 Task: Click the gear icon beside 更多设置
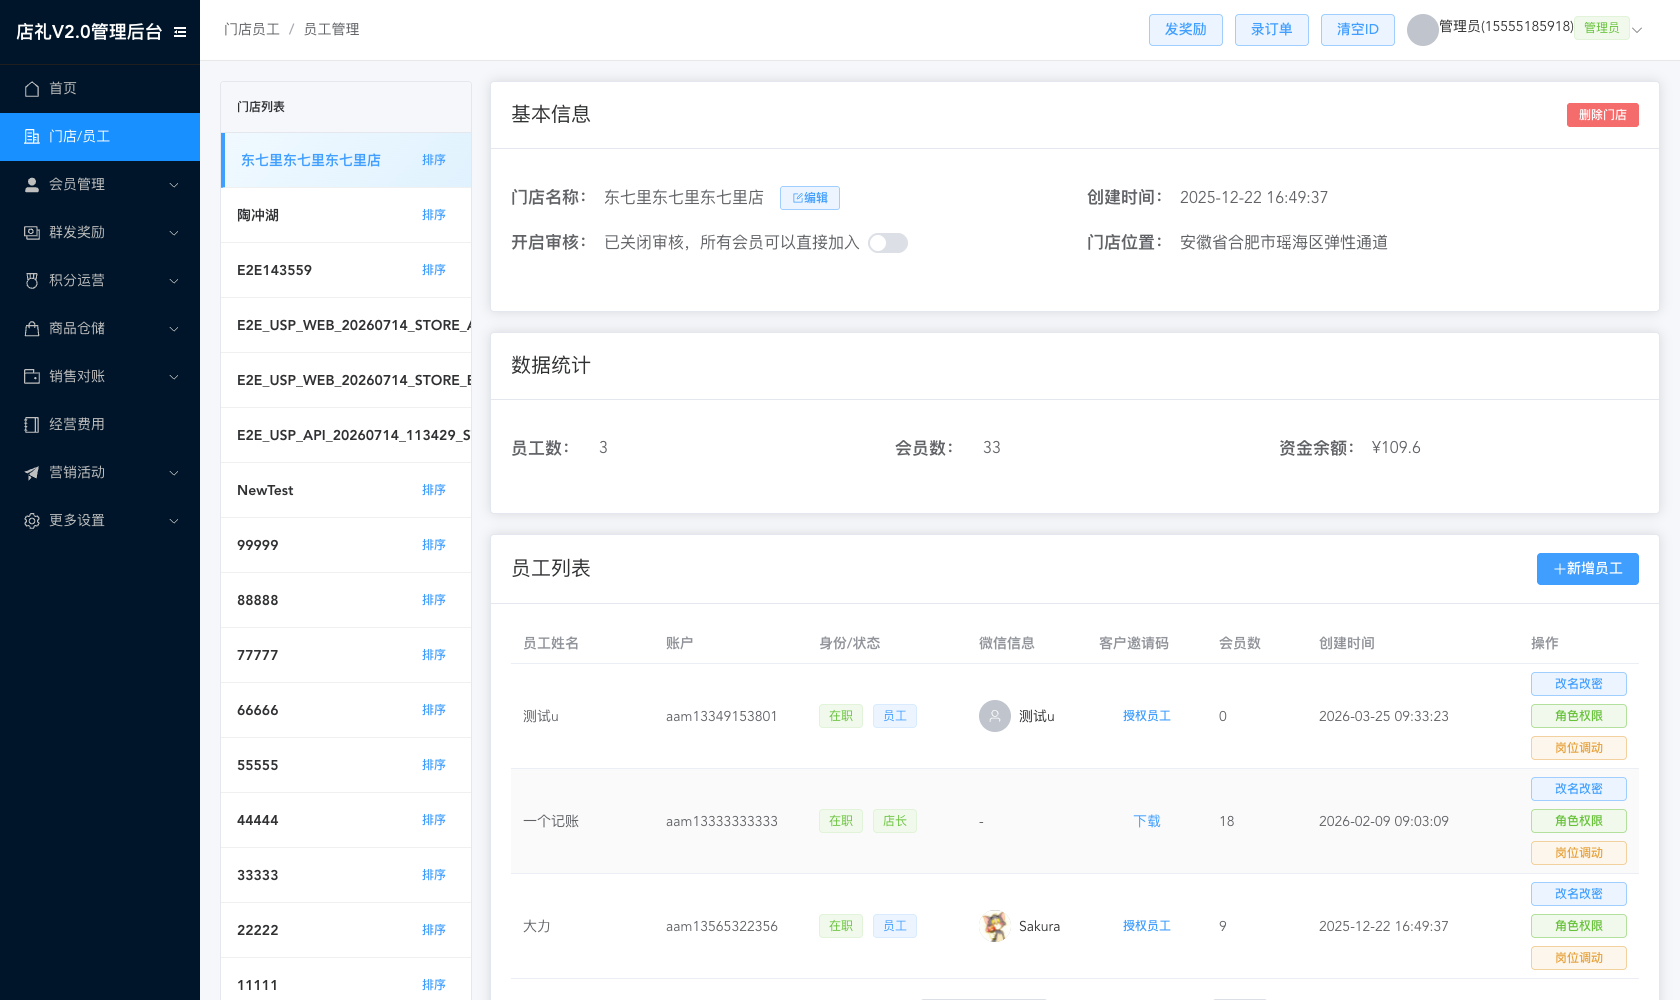point(32,521)
